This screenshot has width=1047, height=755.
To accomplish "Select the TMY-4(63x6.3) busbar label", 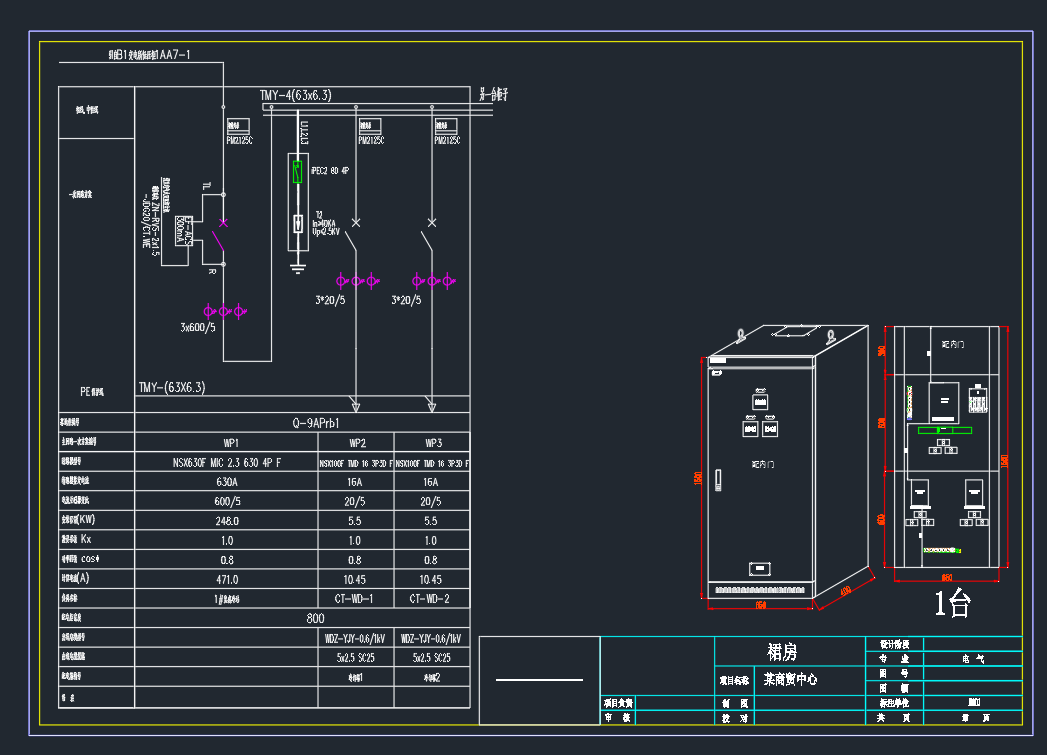I will (296, 95).
